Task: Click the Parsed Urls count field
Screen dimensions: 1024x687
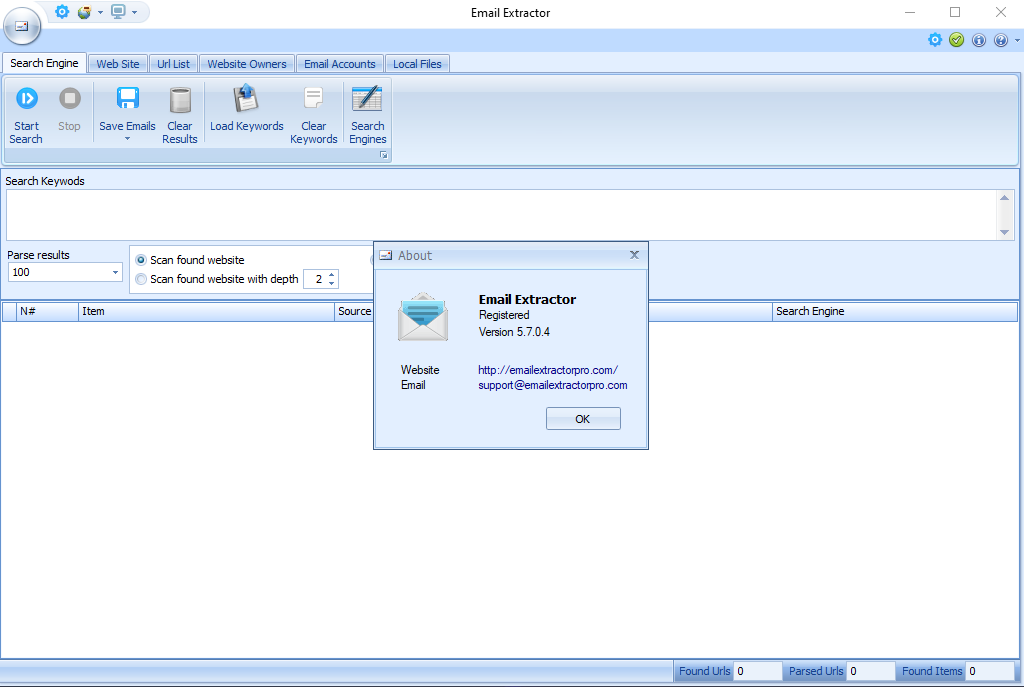Action: click(871, 671)
